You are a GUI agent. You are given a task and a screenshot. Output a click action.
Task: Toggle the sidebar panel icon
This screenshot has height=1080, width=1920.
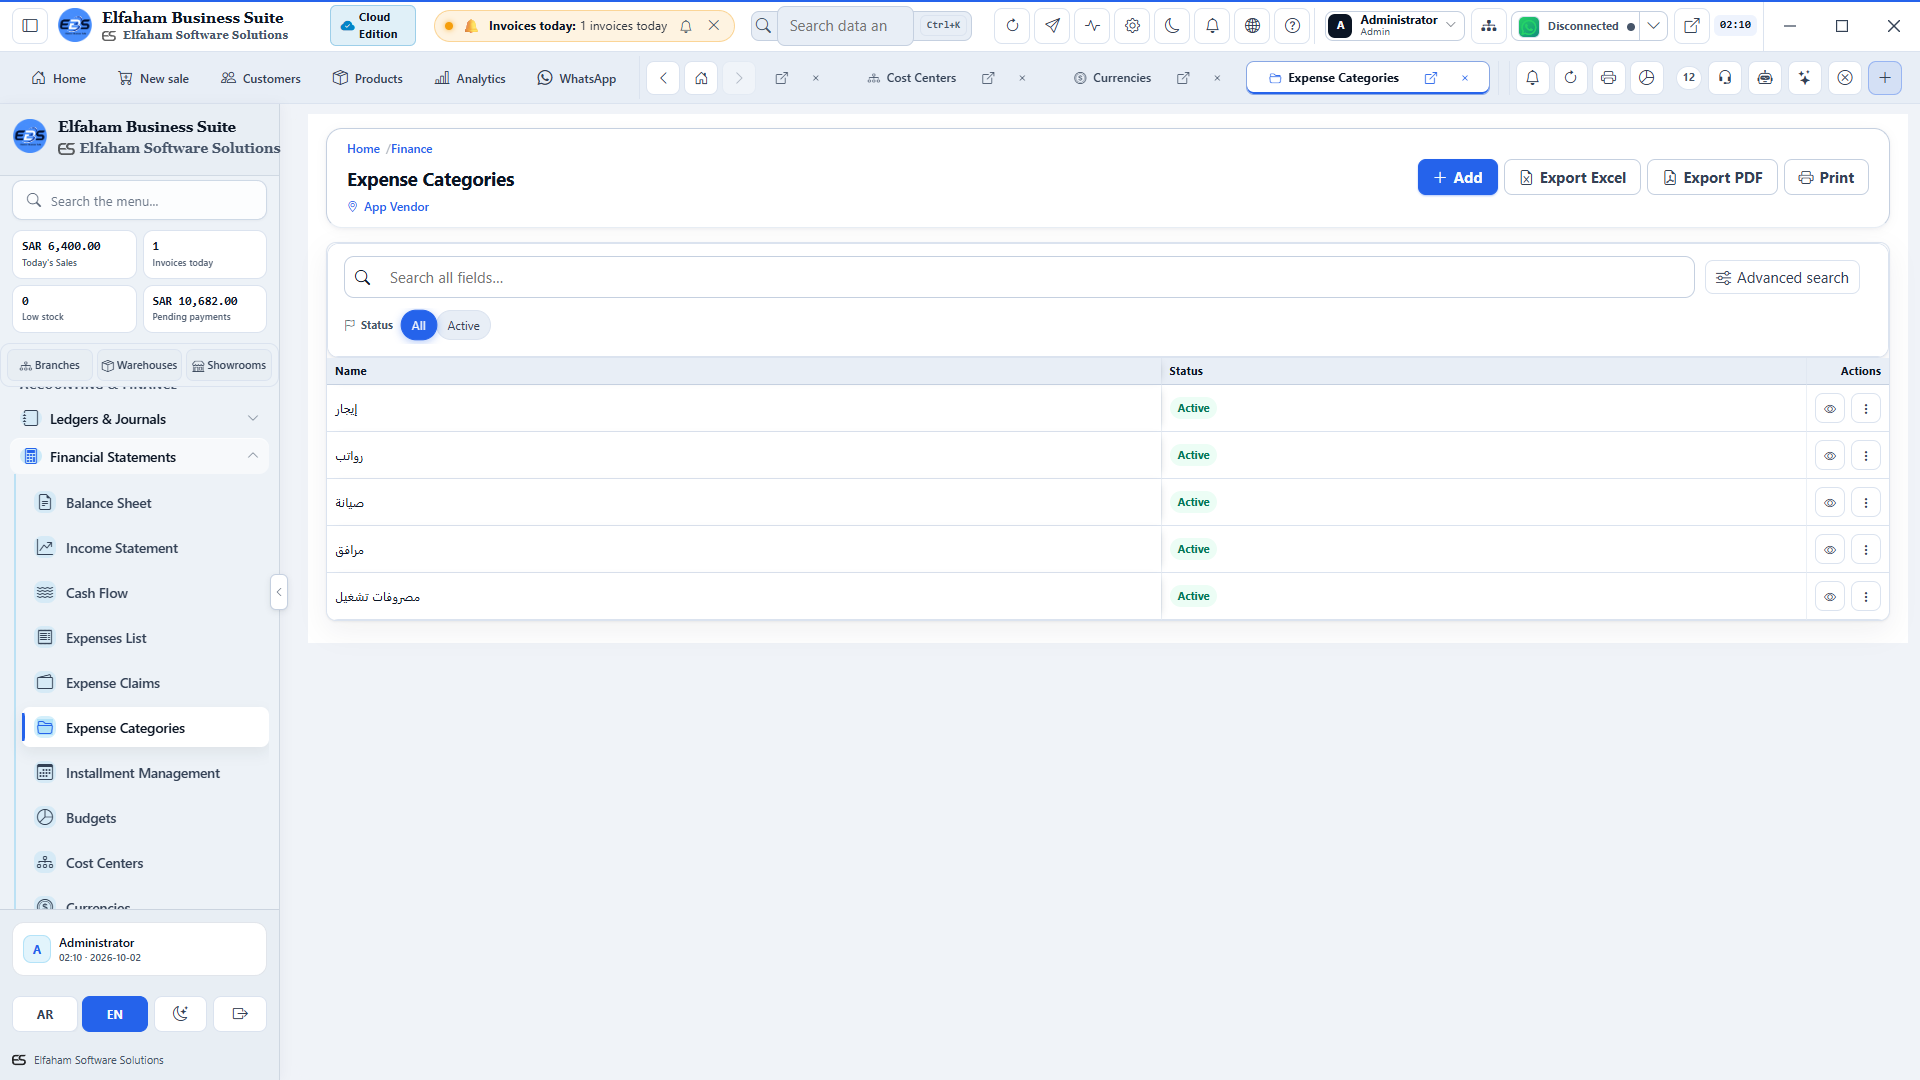(30, 26)
